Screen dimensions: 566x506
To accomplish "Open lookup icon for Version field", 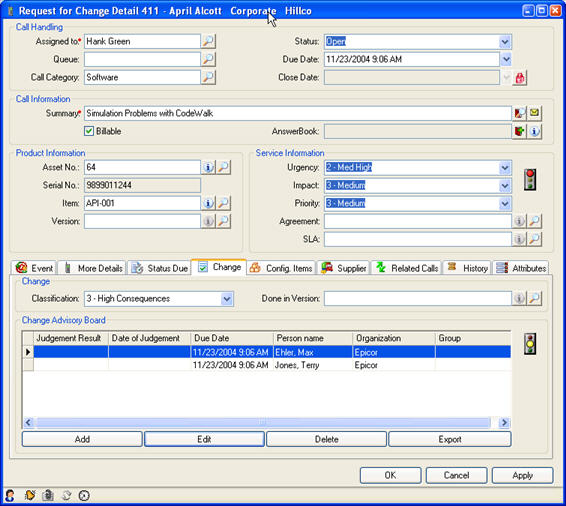I will pyautogui.click(x=223, y=221).
